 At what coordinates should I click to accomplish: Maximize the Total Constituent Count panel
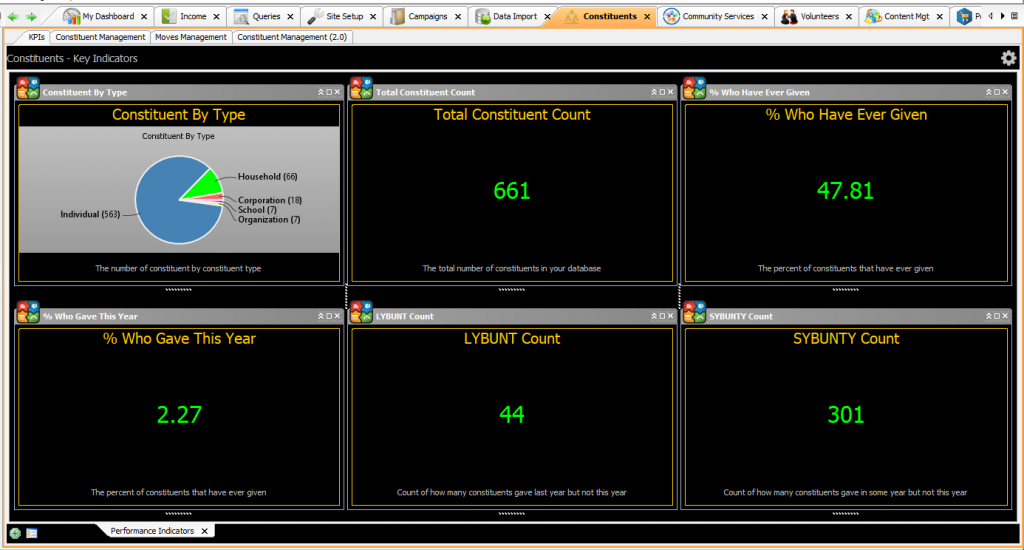[662, 92]
